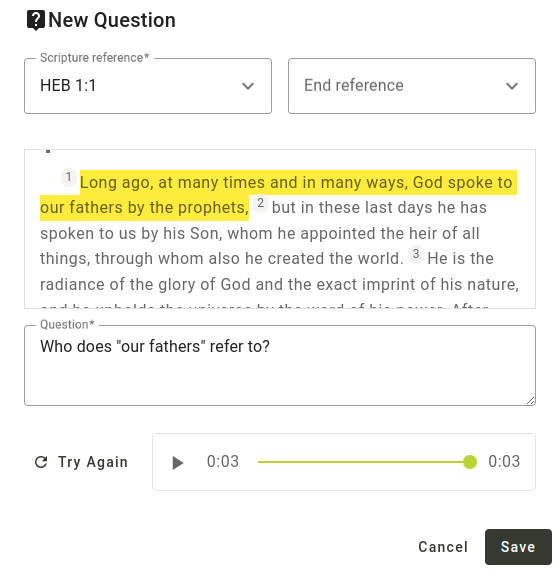Screen dimensions: 560x573
Task: Select the HEB 1:1 reference field
Action: tap(148, 86)
